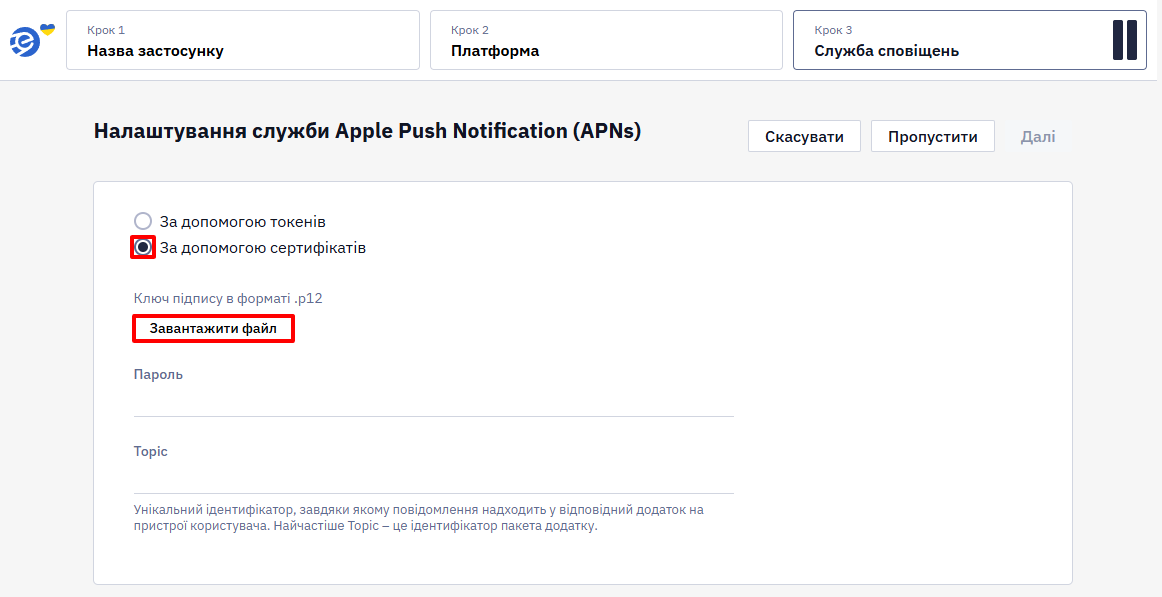Image resolution: width=1162 pixels, height=597 pixels.
Task: Select the За допомогою токенів radio button
Action: (x=142, y=221)
